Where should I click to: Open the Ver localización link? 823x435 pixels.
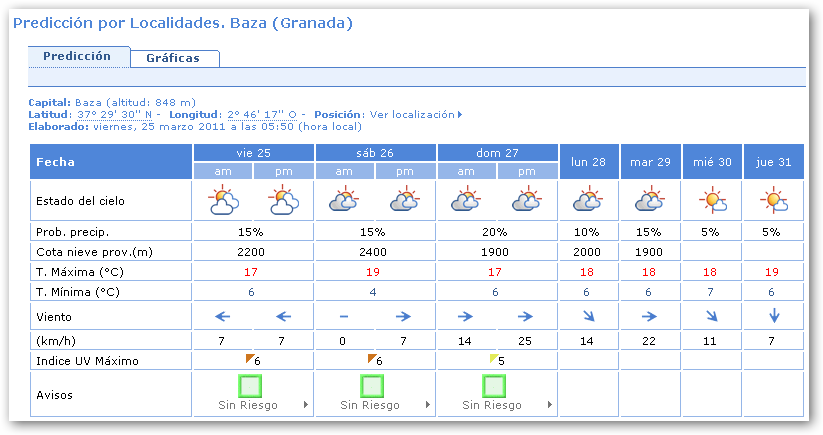415,115
